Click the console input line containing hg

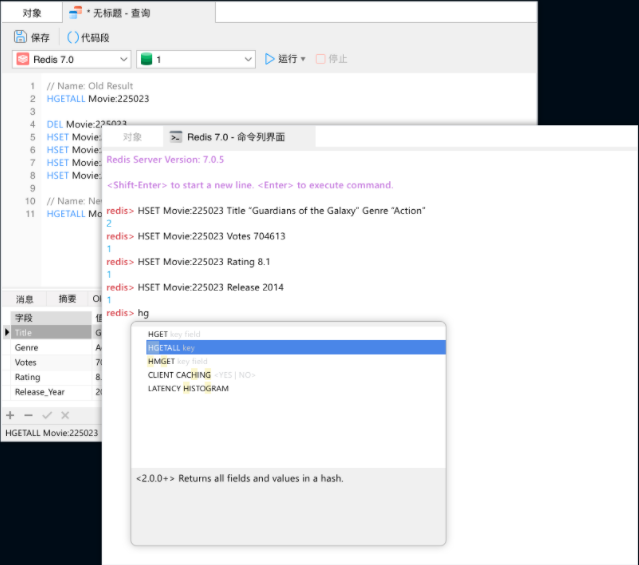click(128, 313)
